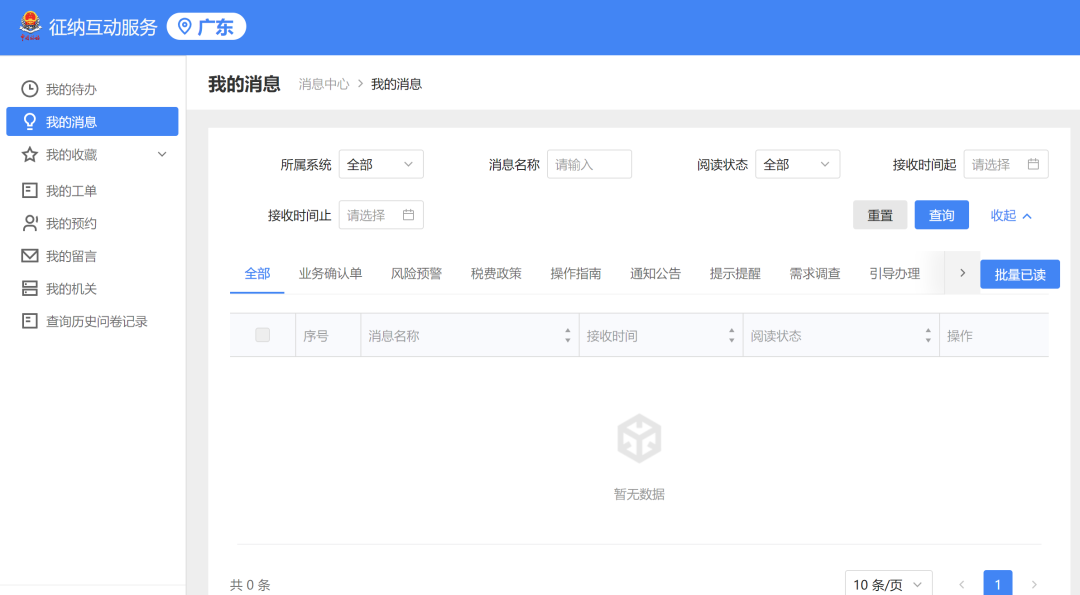Open 我的预约 in the sidebar
Screen dimensions: 1080x595
pyautogui.click(x=92, y=223)
